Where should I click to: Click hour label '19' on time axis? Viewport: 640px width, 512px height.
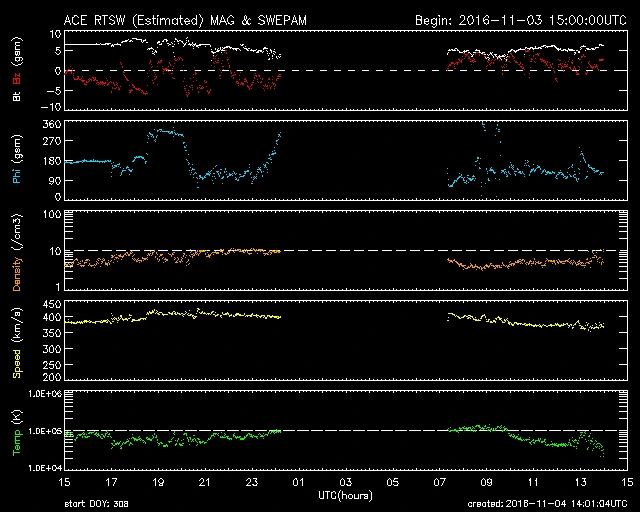(158, 483)
